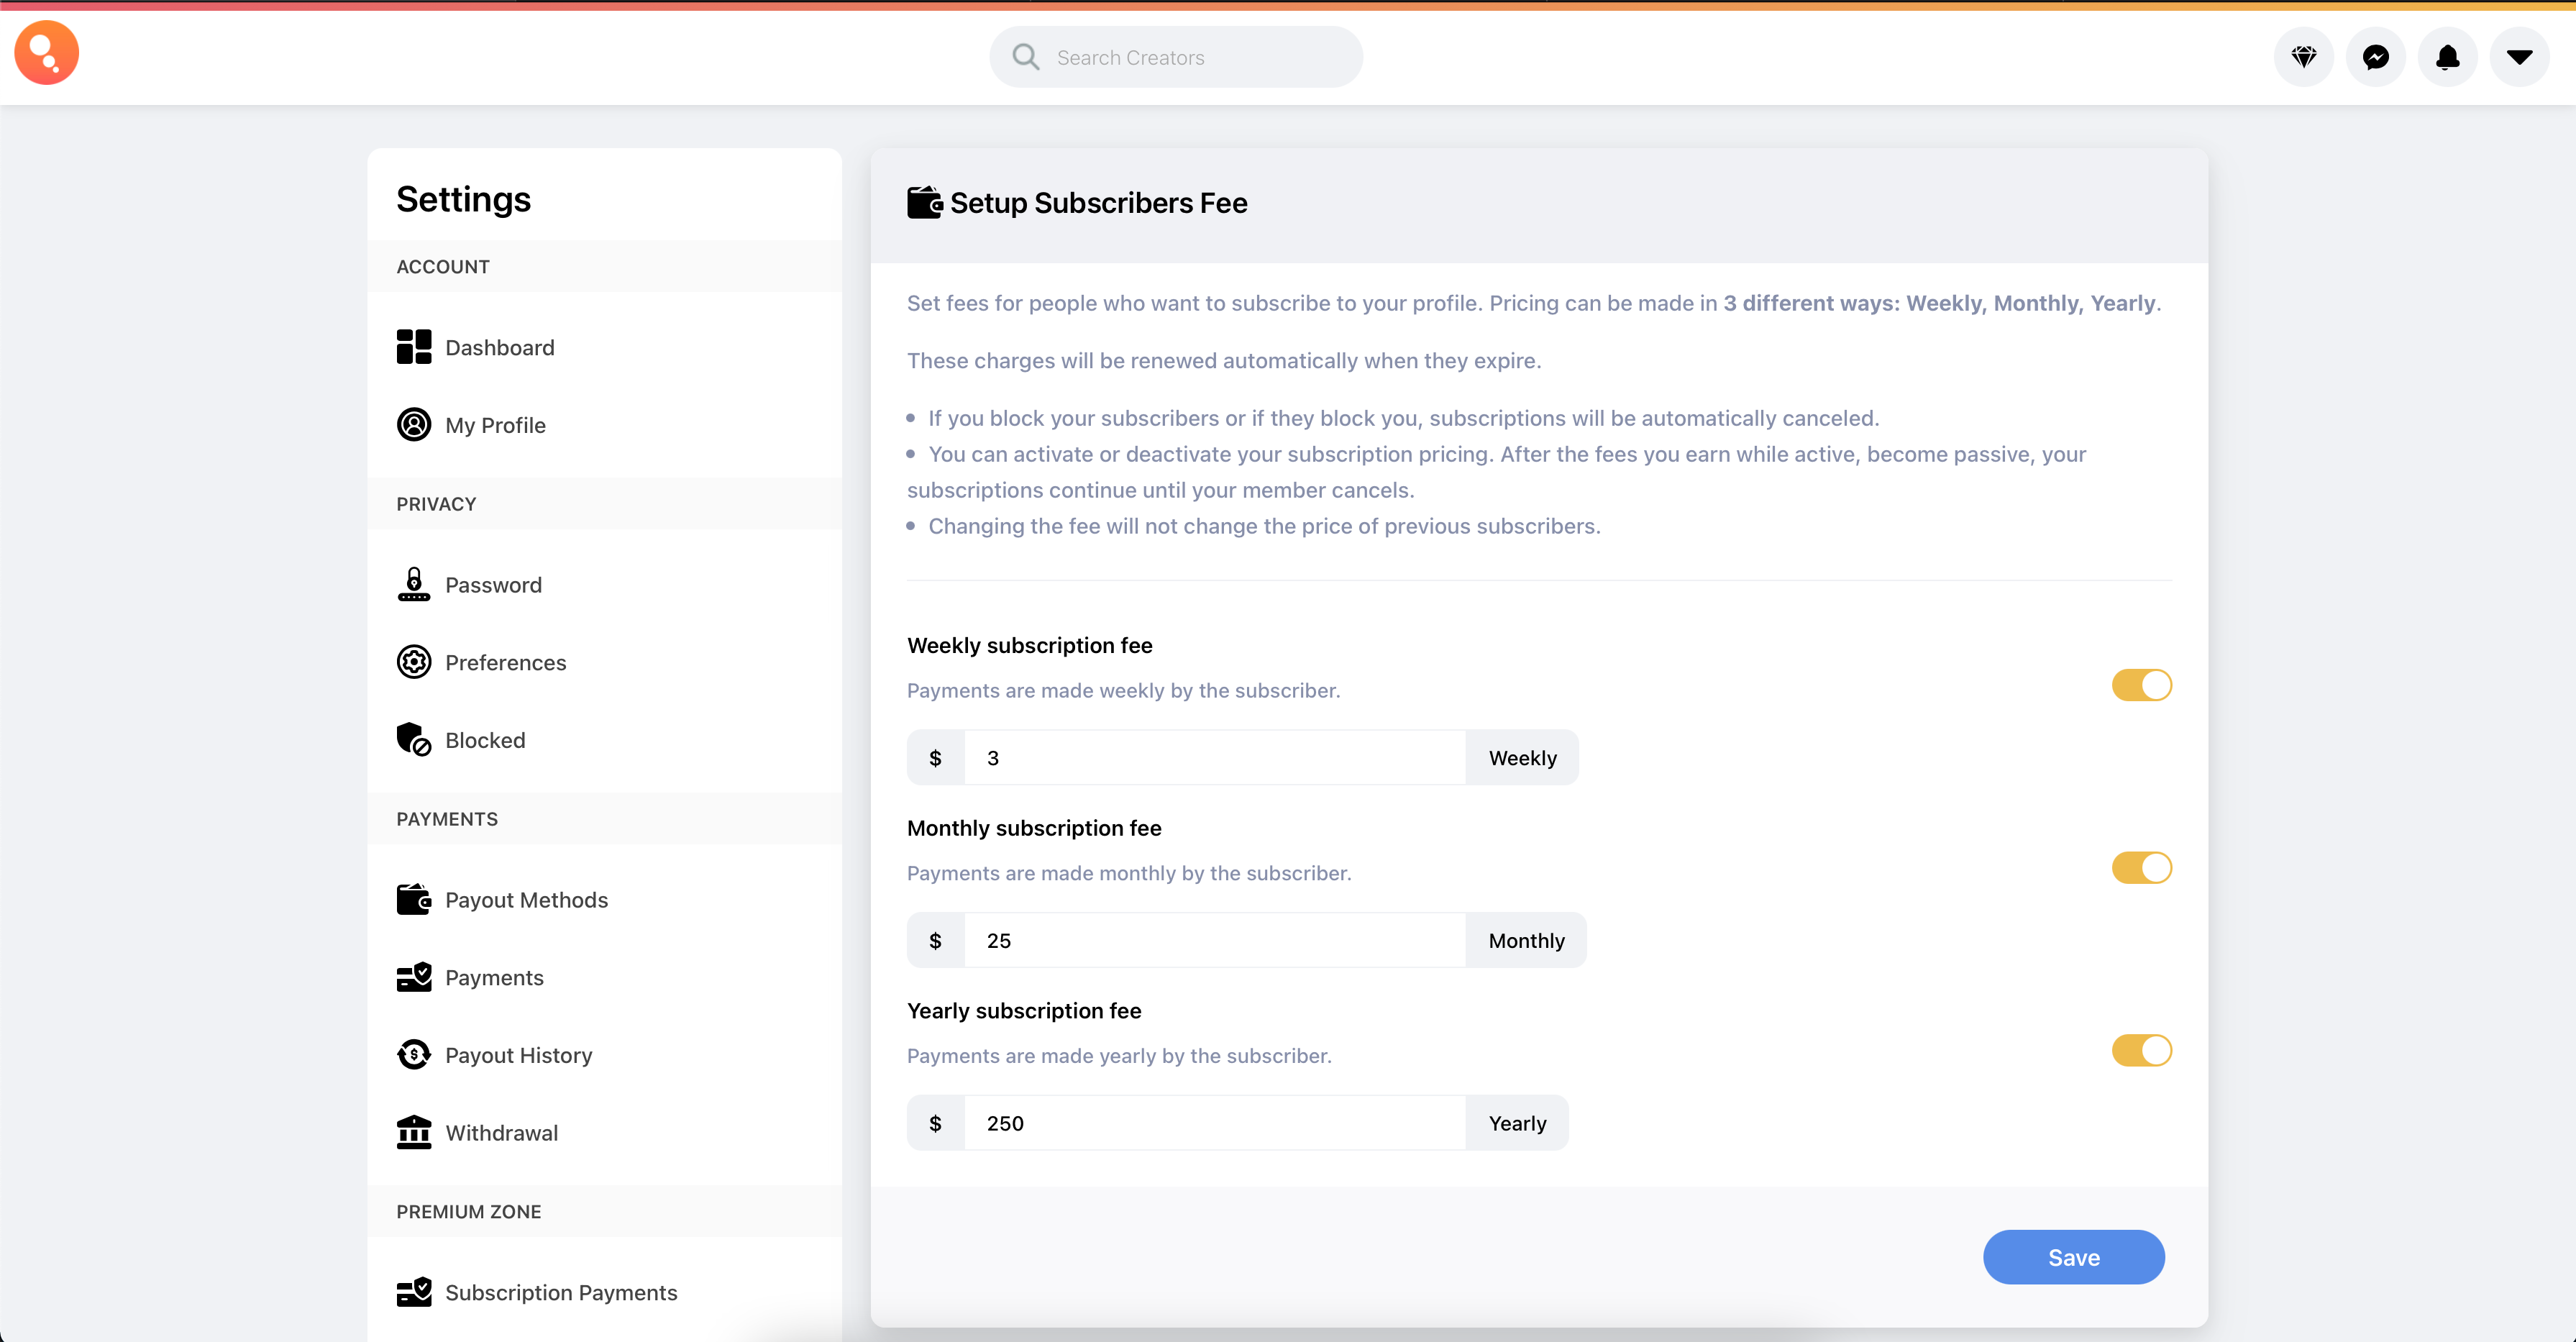Click the Dashboard grid icon
This screenshot has width=2576, height=1342.
tap(413, 347)
